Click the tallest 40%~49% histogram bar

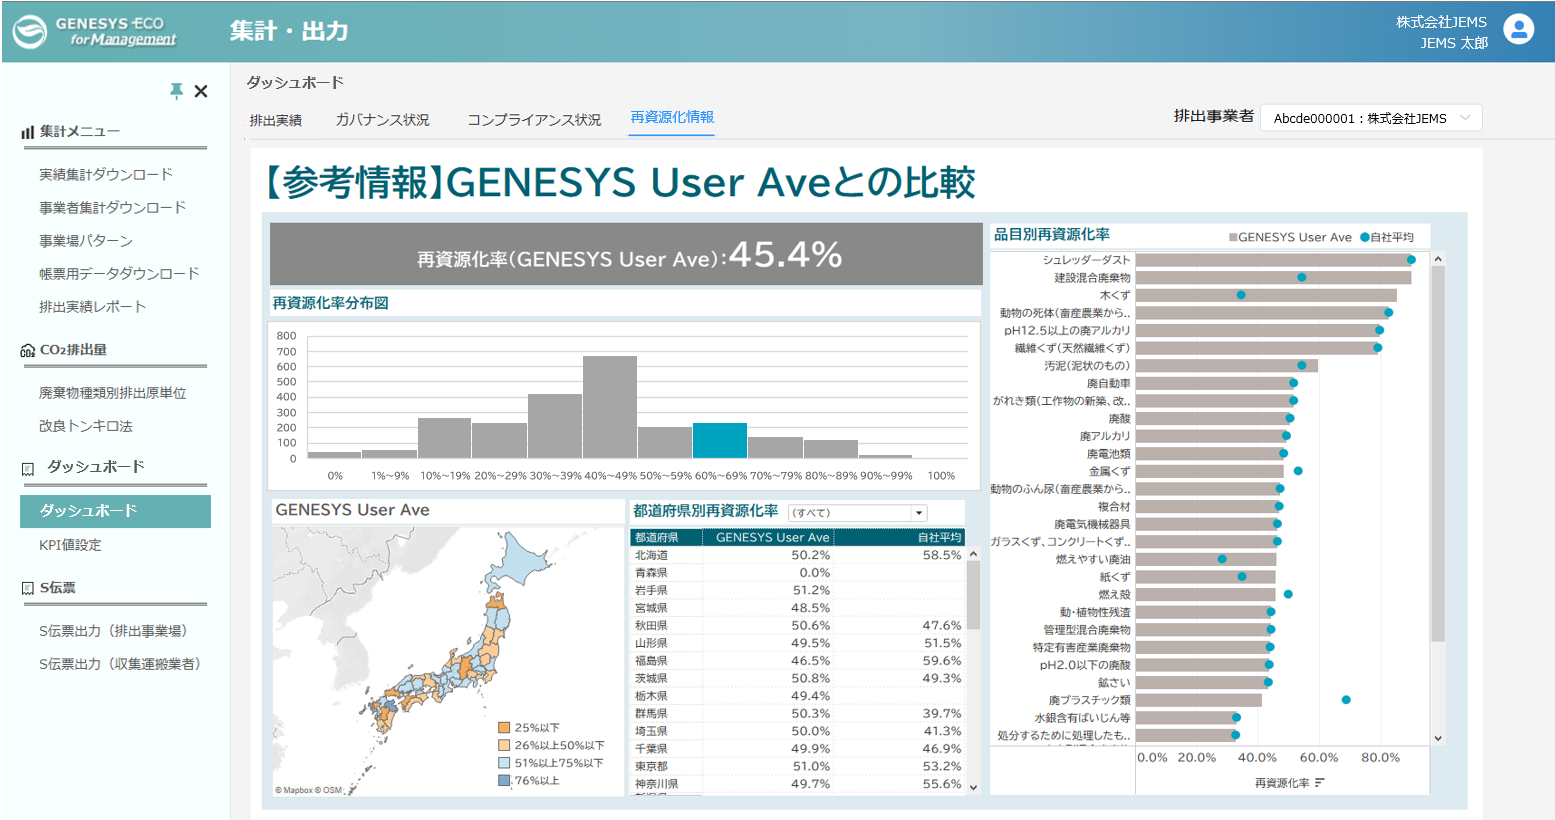click(x=610, y=407)
